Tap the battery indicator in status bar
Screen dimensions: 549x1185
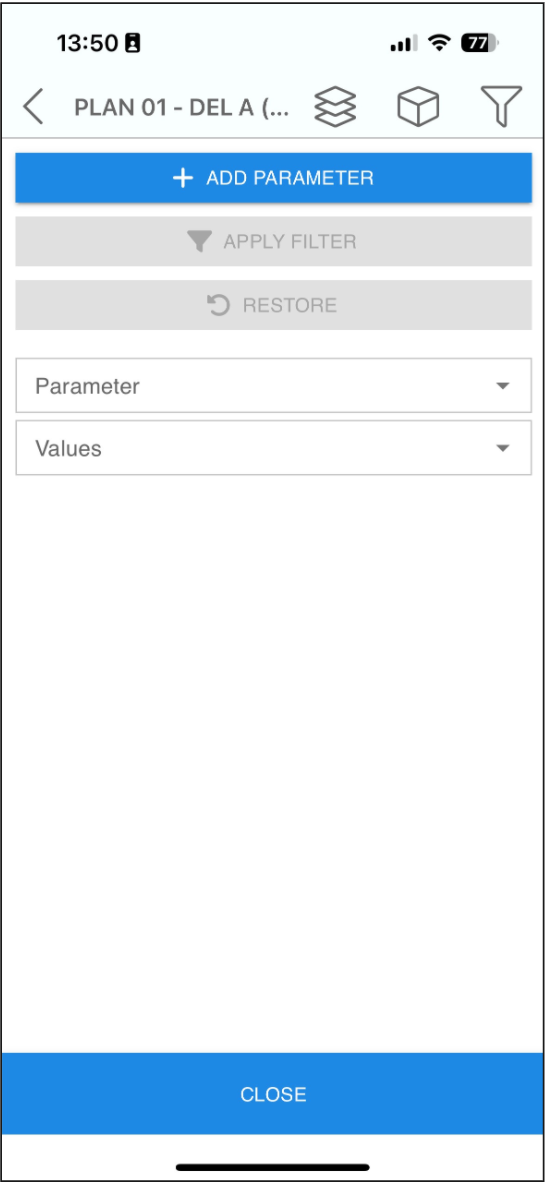pos(479,44)
